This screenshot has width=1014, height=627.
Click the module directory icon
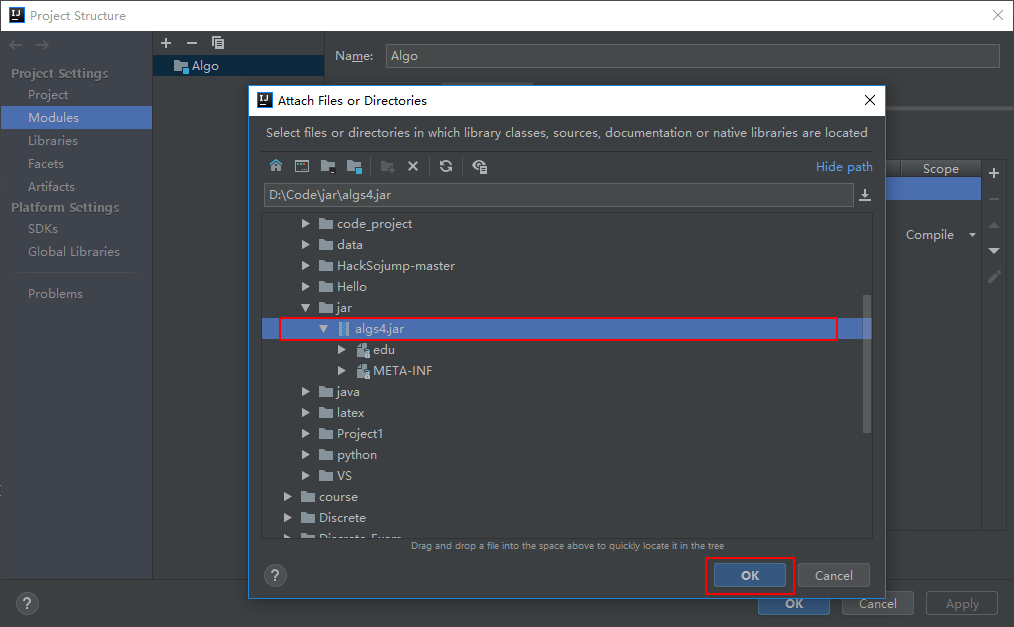coord(354,166)
